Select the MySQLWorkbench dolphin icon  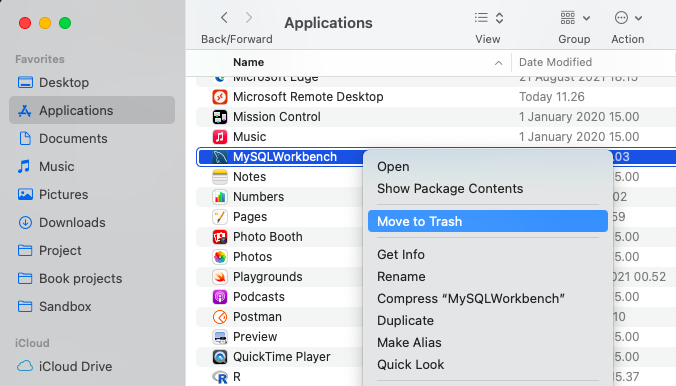click(x=220, y=157)
